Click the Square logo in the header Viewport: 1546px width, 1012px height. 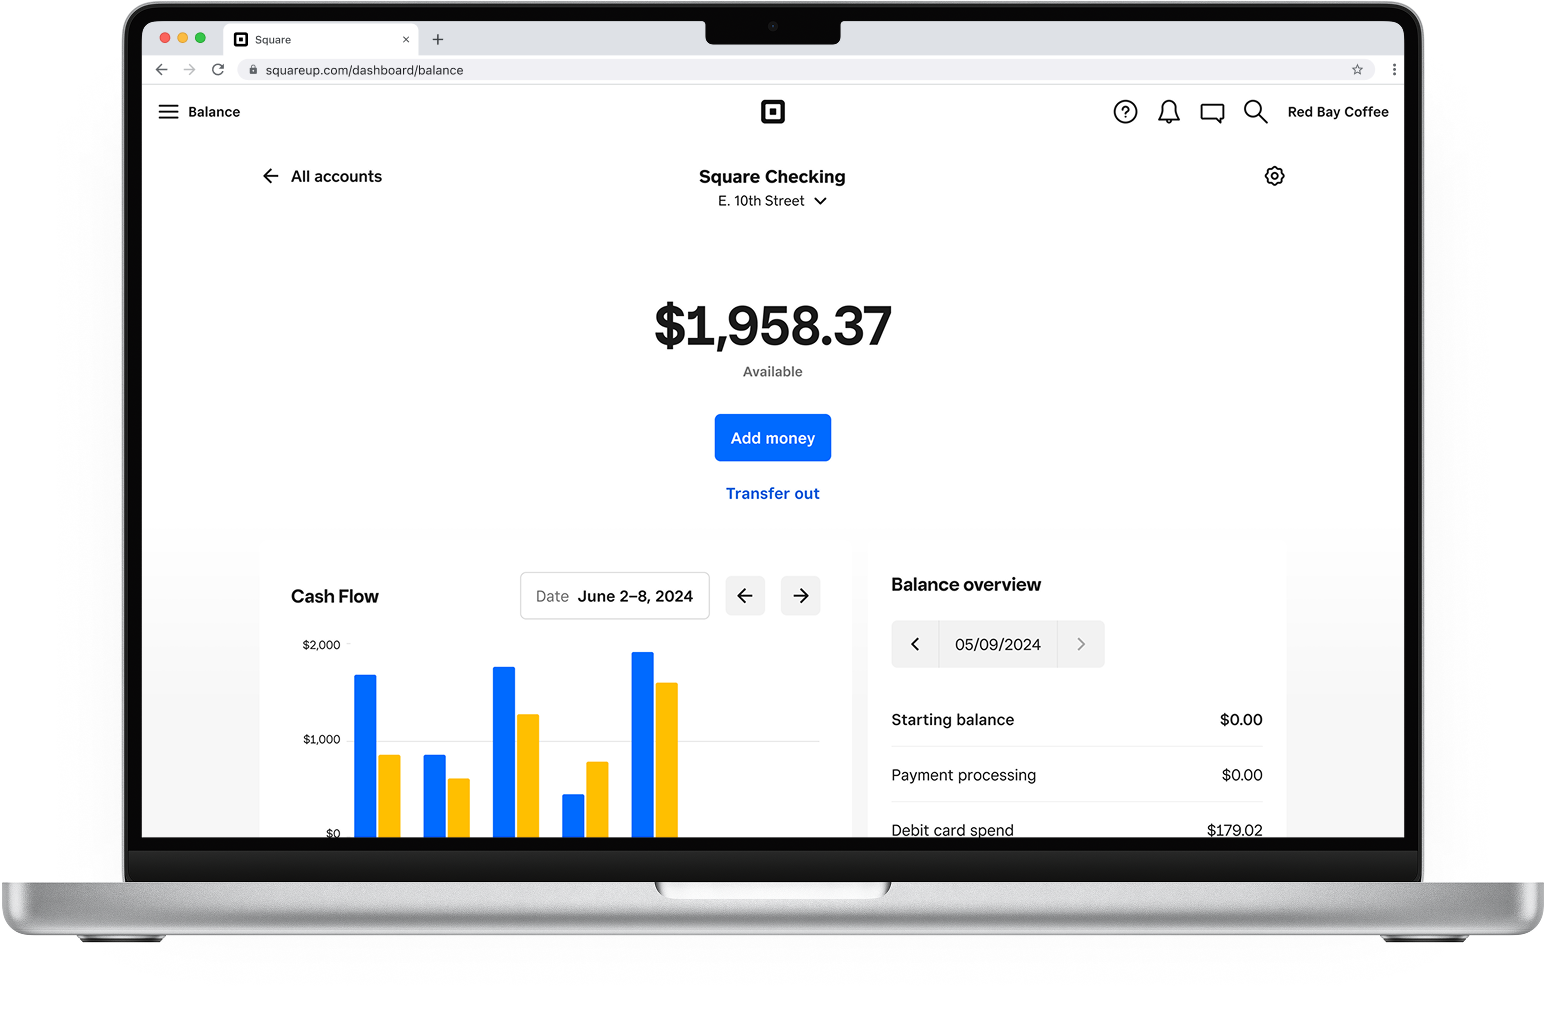point(773,112)
